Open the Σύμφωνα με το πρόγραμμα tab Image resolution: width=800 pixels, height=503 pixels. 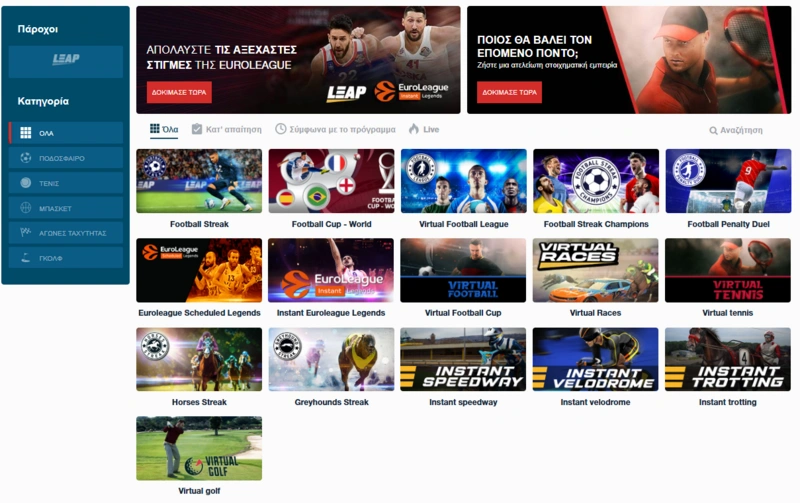335,130
